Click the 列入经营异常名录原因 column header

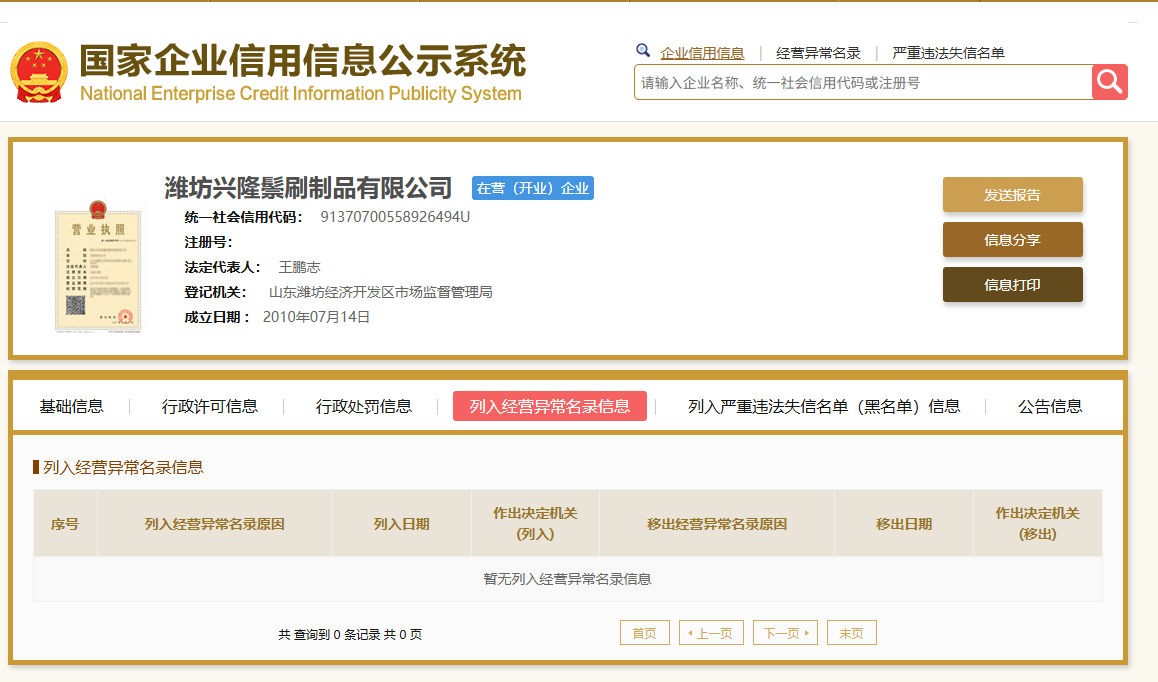215,524
